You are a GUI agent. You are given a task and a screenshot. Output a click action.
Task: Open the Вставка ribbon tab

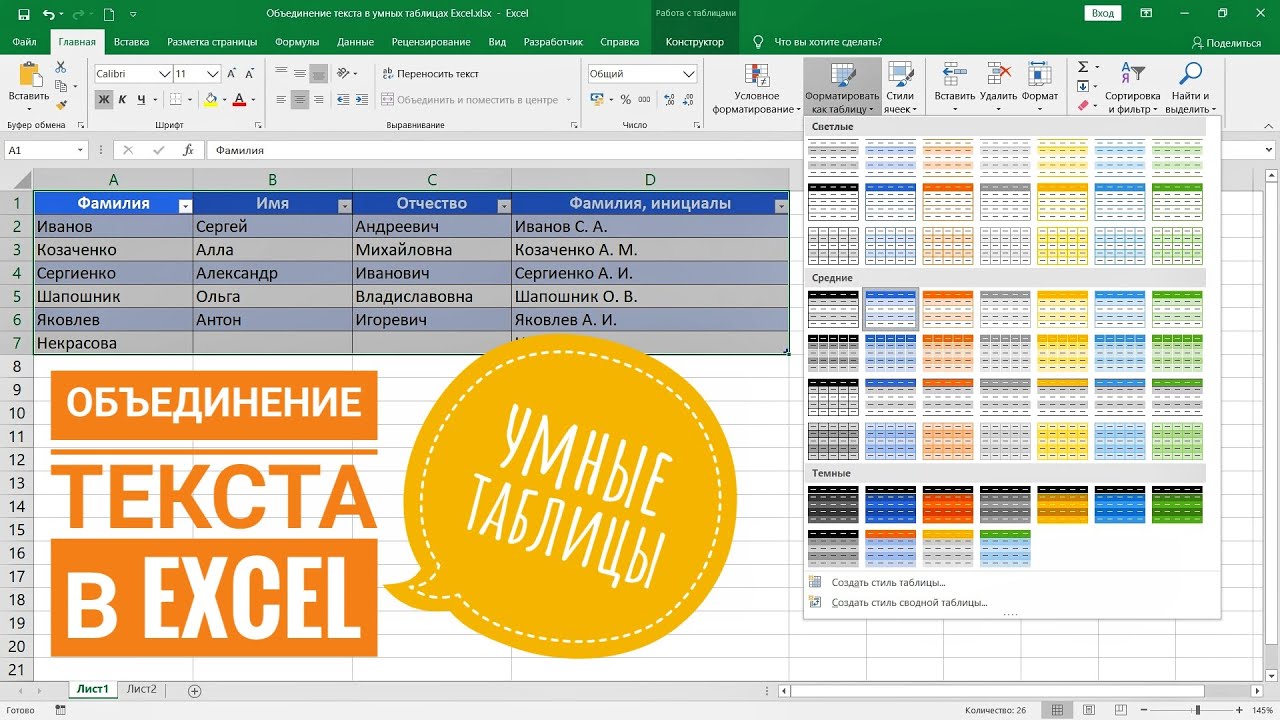coord(132,42)
